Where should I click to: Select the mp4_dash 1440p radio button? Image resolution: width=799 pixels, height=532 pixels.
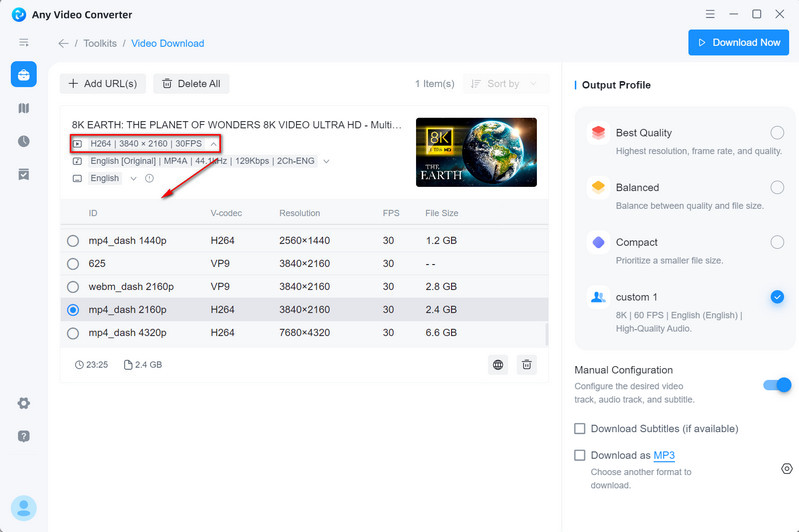tap(73, 241)
